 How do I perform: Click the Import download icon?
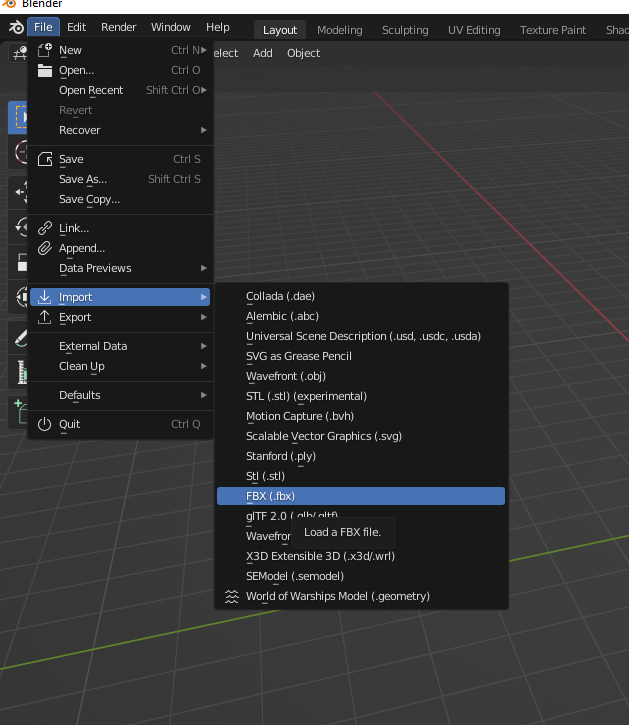(44, 297)
